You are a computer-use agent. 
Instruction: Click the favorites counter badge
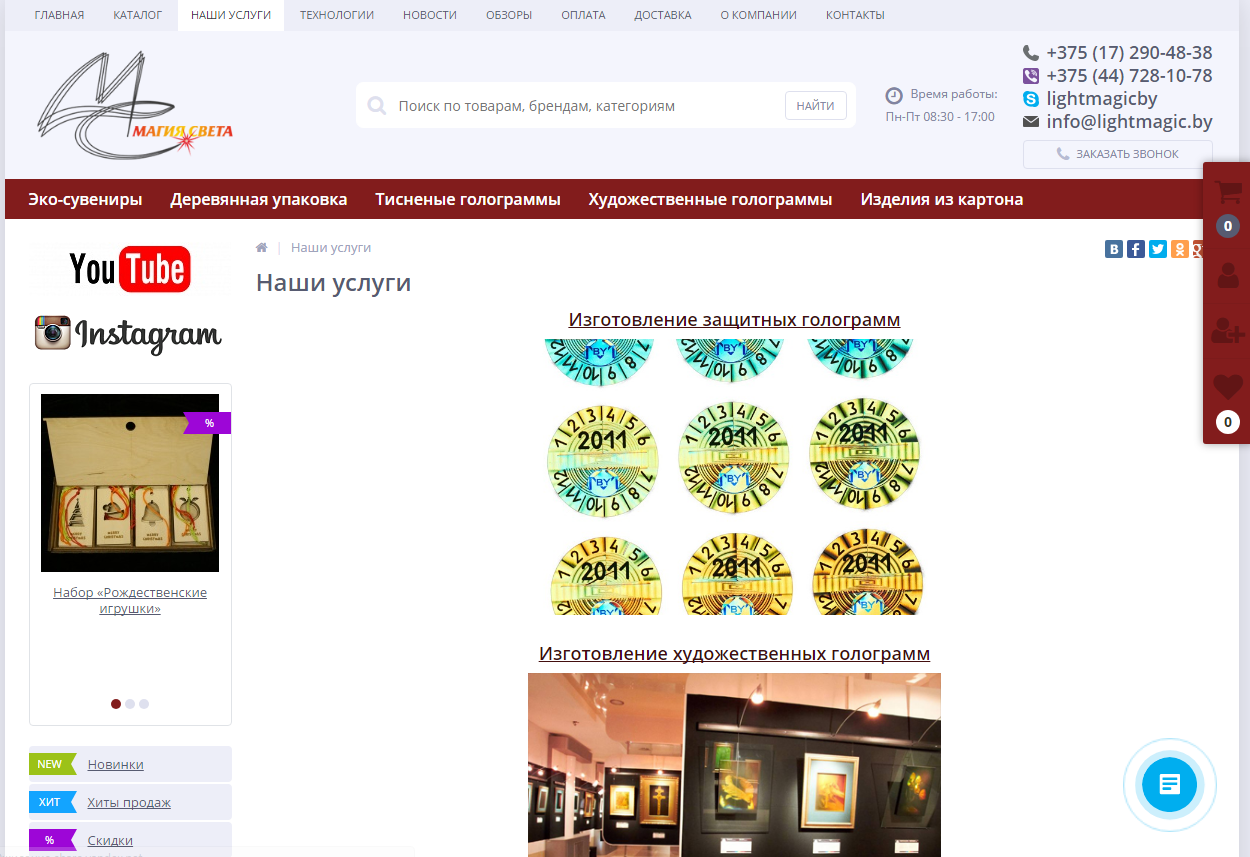click(1228, 422)
